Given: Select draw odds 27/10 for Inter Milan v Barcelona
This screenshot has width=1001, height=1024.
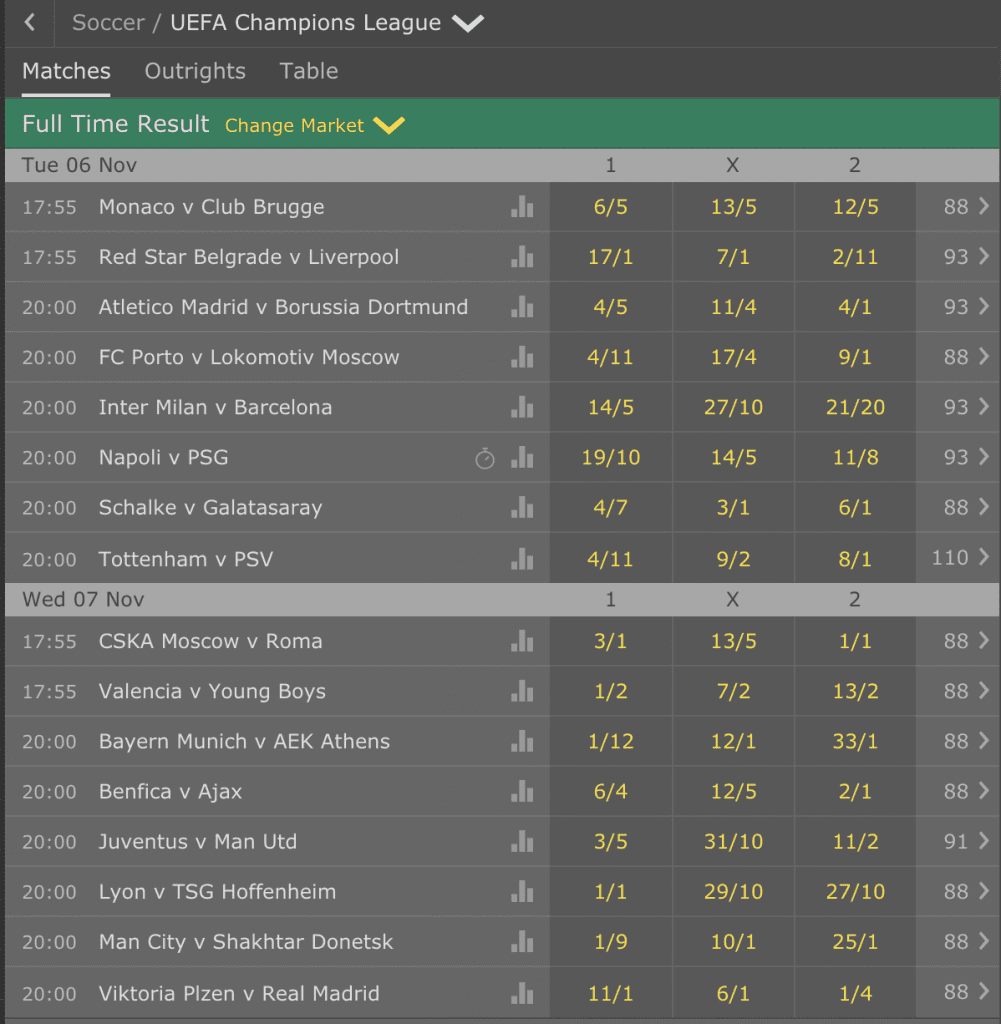Looking at the screenshot, I should coord(733,407).
